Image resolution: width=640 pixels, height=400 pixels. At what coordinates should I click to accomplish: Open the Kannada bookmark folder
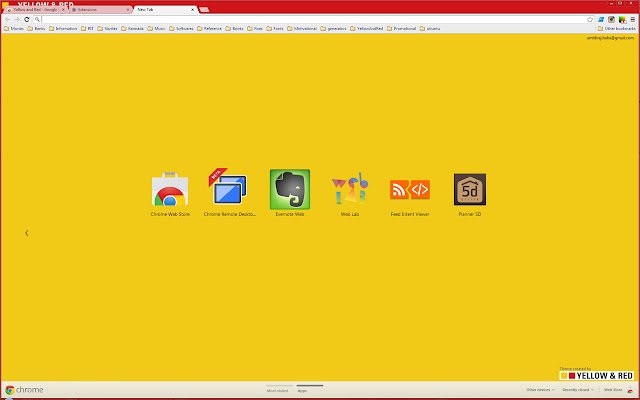pos(132,29)
